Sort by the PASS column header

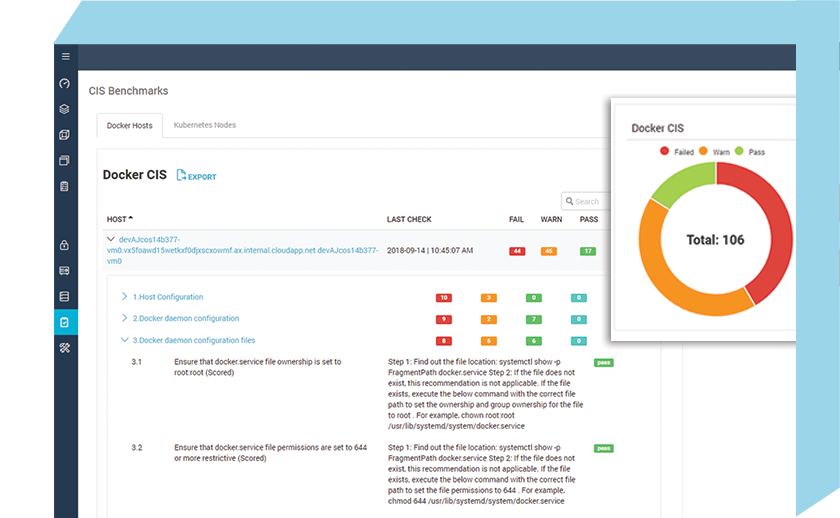pyautogui.click(x=589, y=219)
